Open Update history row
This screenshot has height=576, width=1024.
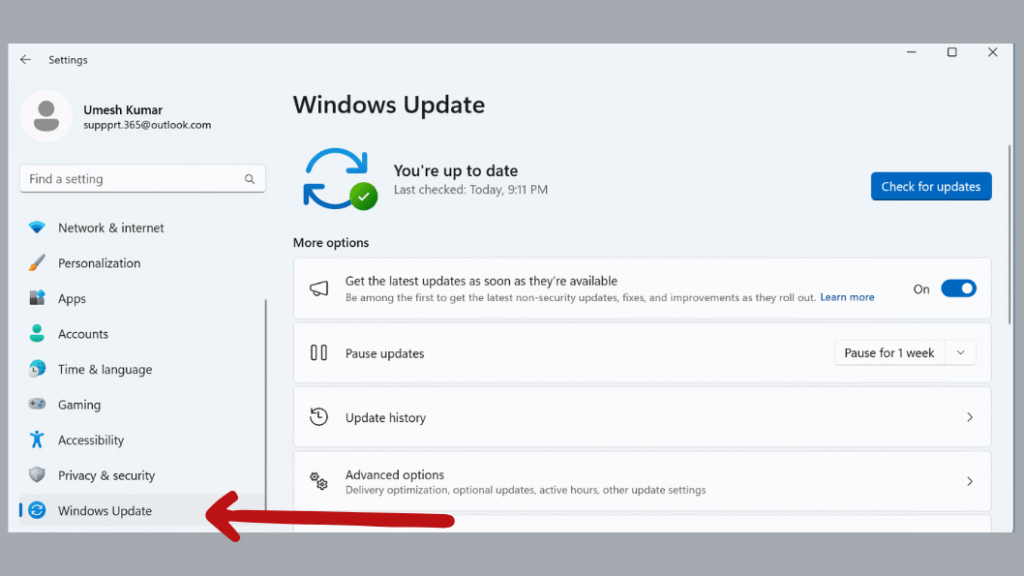pyautogui.click(x=642, y=417)
